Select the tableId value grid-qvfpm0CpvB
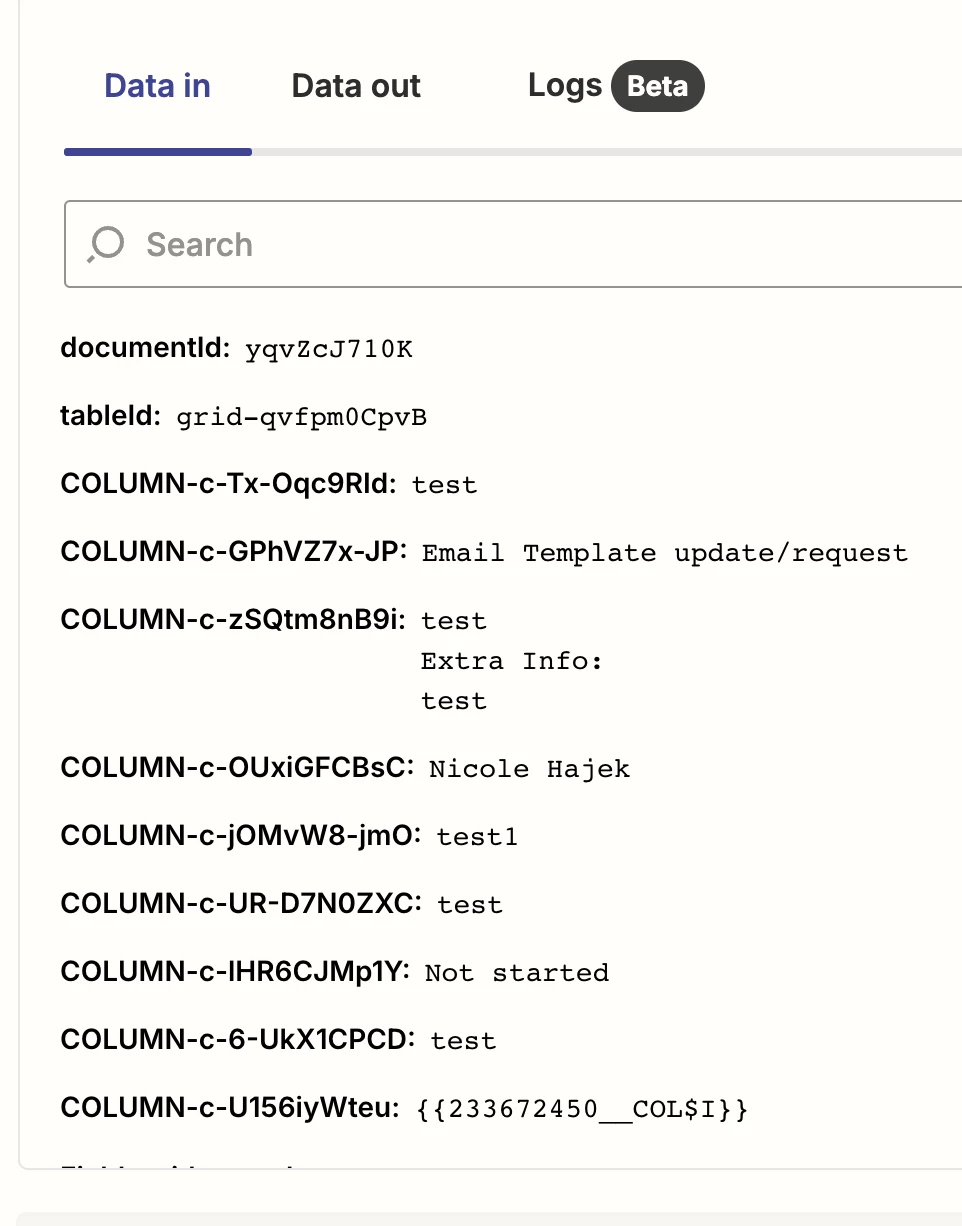The height and width of the screenshot is (1226, 962). [301, 418]
